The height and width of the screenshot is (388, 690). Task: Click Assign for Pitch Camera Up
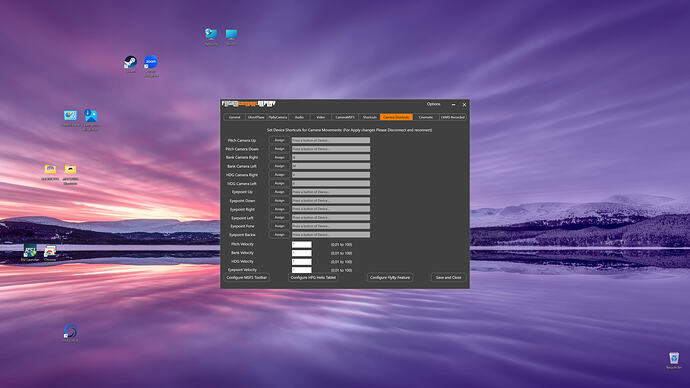tap(279, 140)
